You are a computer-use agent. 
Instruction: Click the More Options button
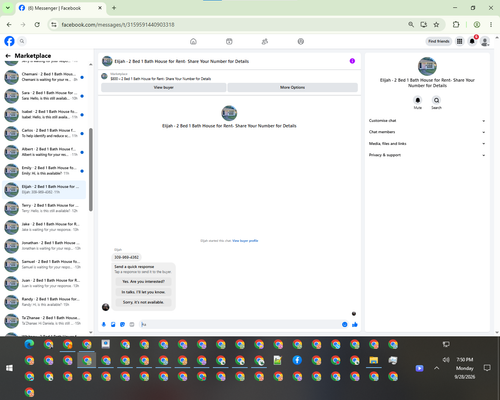[292, 87]
